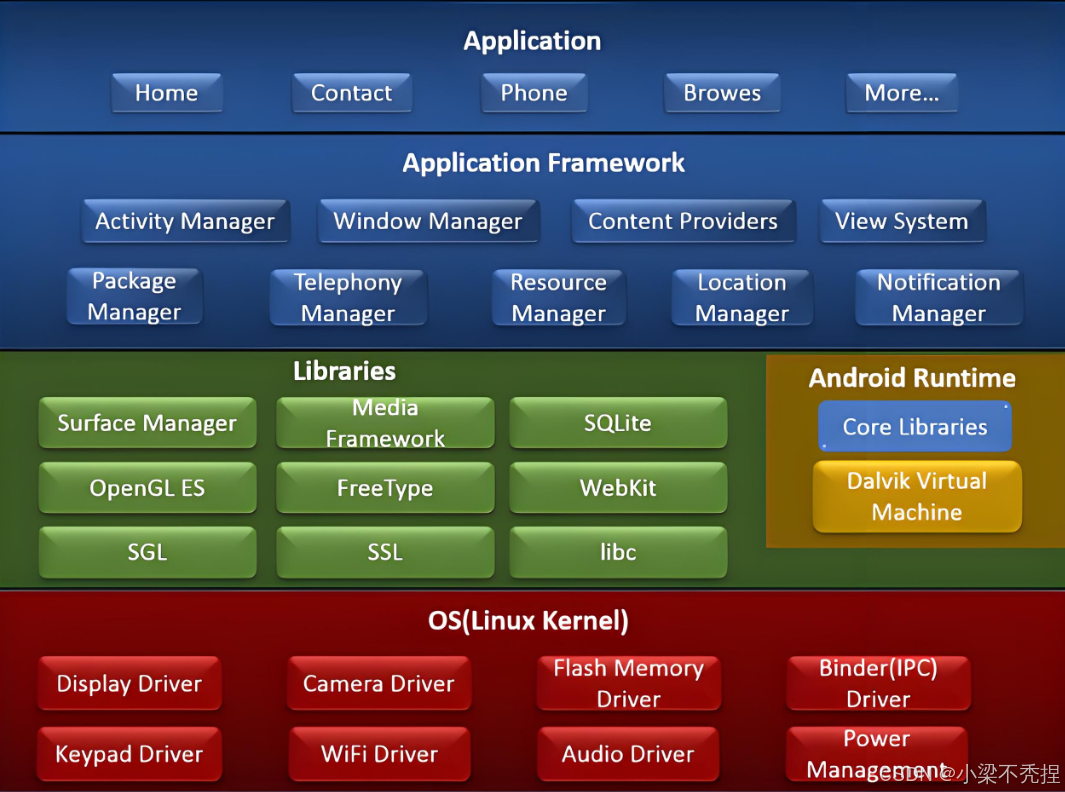Image resolution: width=1065 pixels, height=792 pixels.
Task: Select the Surface Manager library box
Action: coord(147,422)
